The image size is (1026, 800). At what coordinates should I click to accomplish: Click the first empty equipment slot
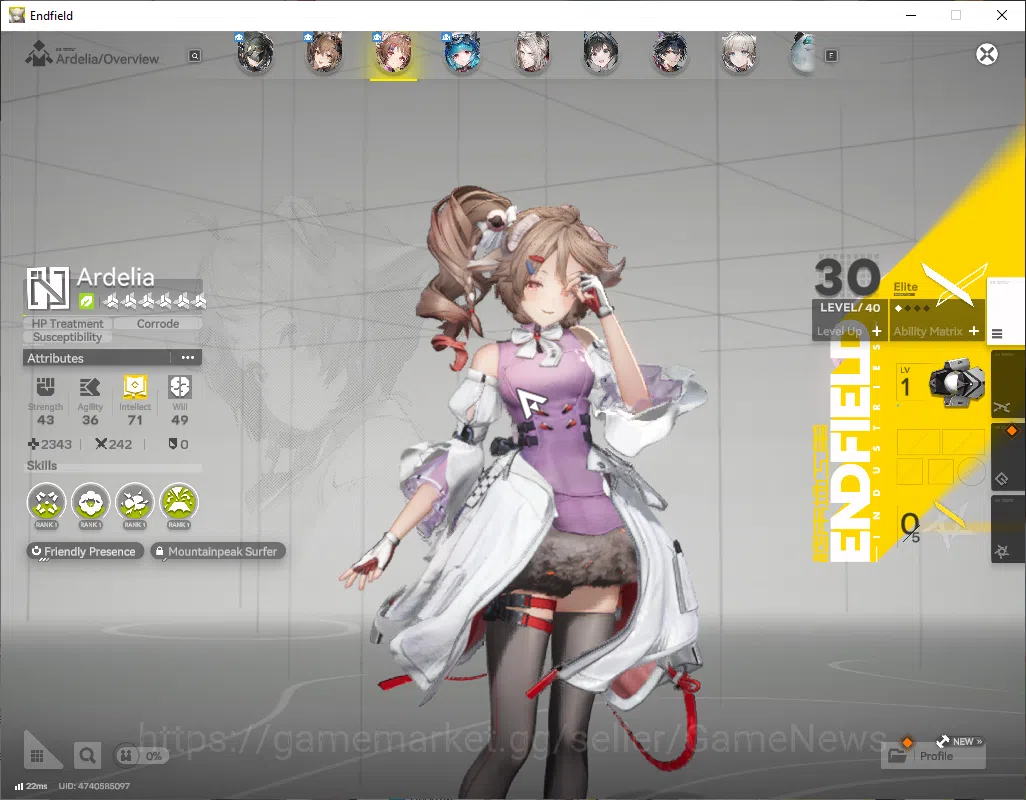coord(918,442)
